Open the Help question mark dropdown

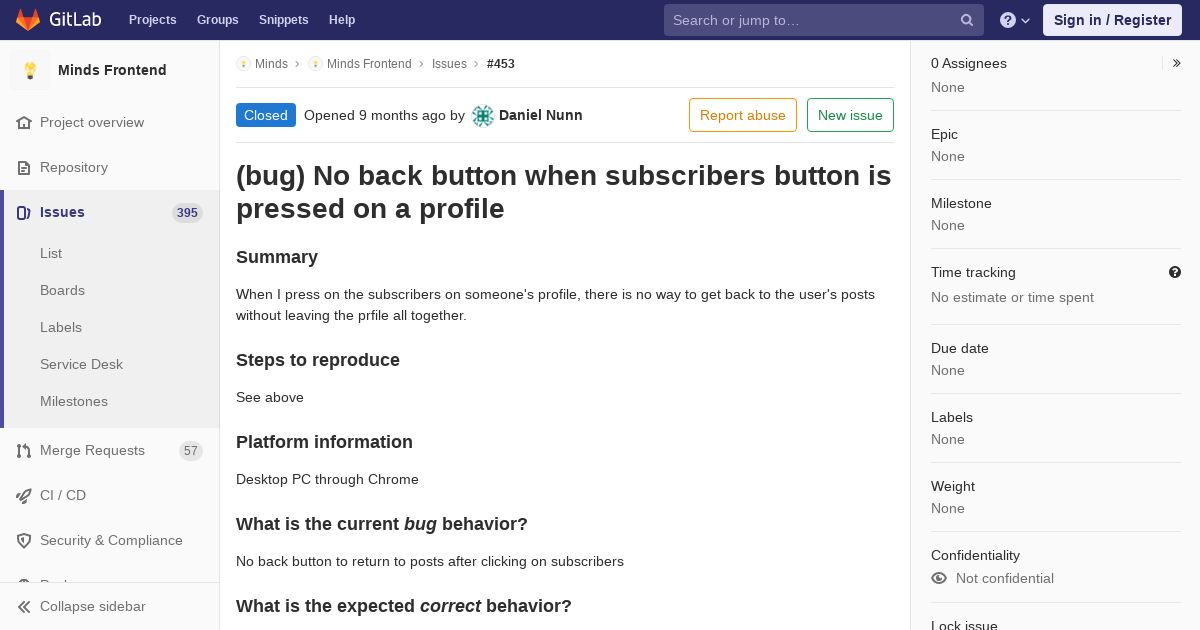(x=1015, y=20)
